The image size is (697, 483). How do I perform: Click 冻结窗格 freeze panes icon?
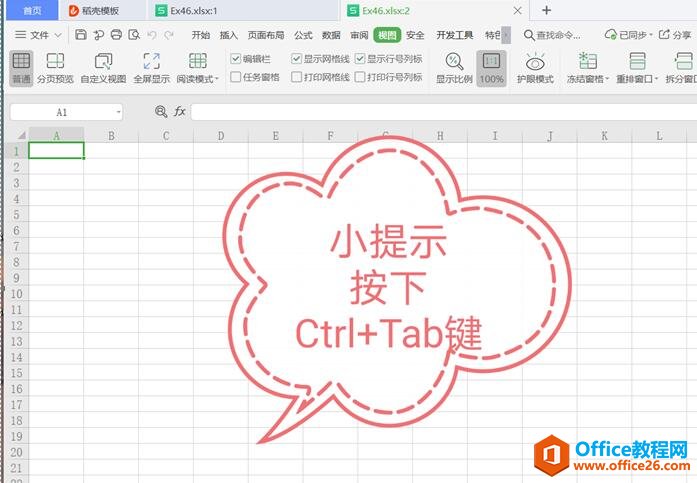pos(588,61)
